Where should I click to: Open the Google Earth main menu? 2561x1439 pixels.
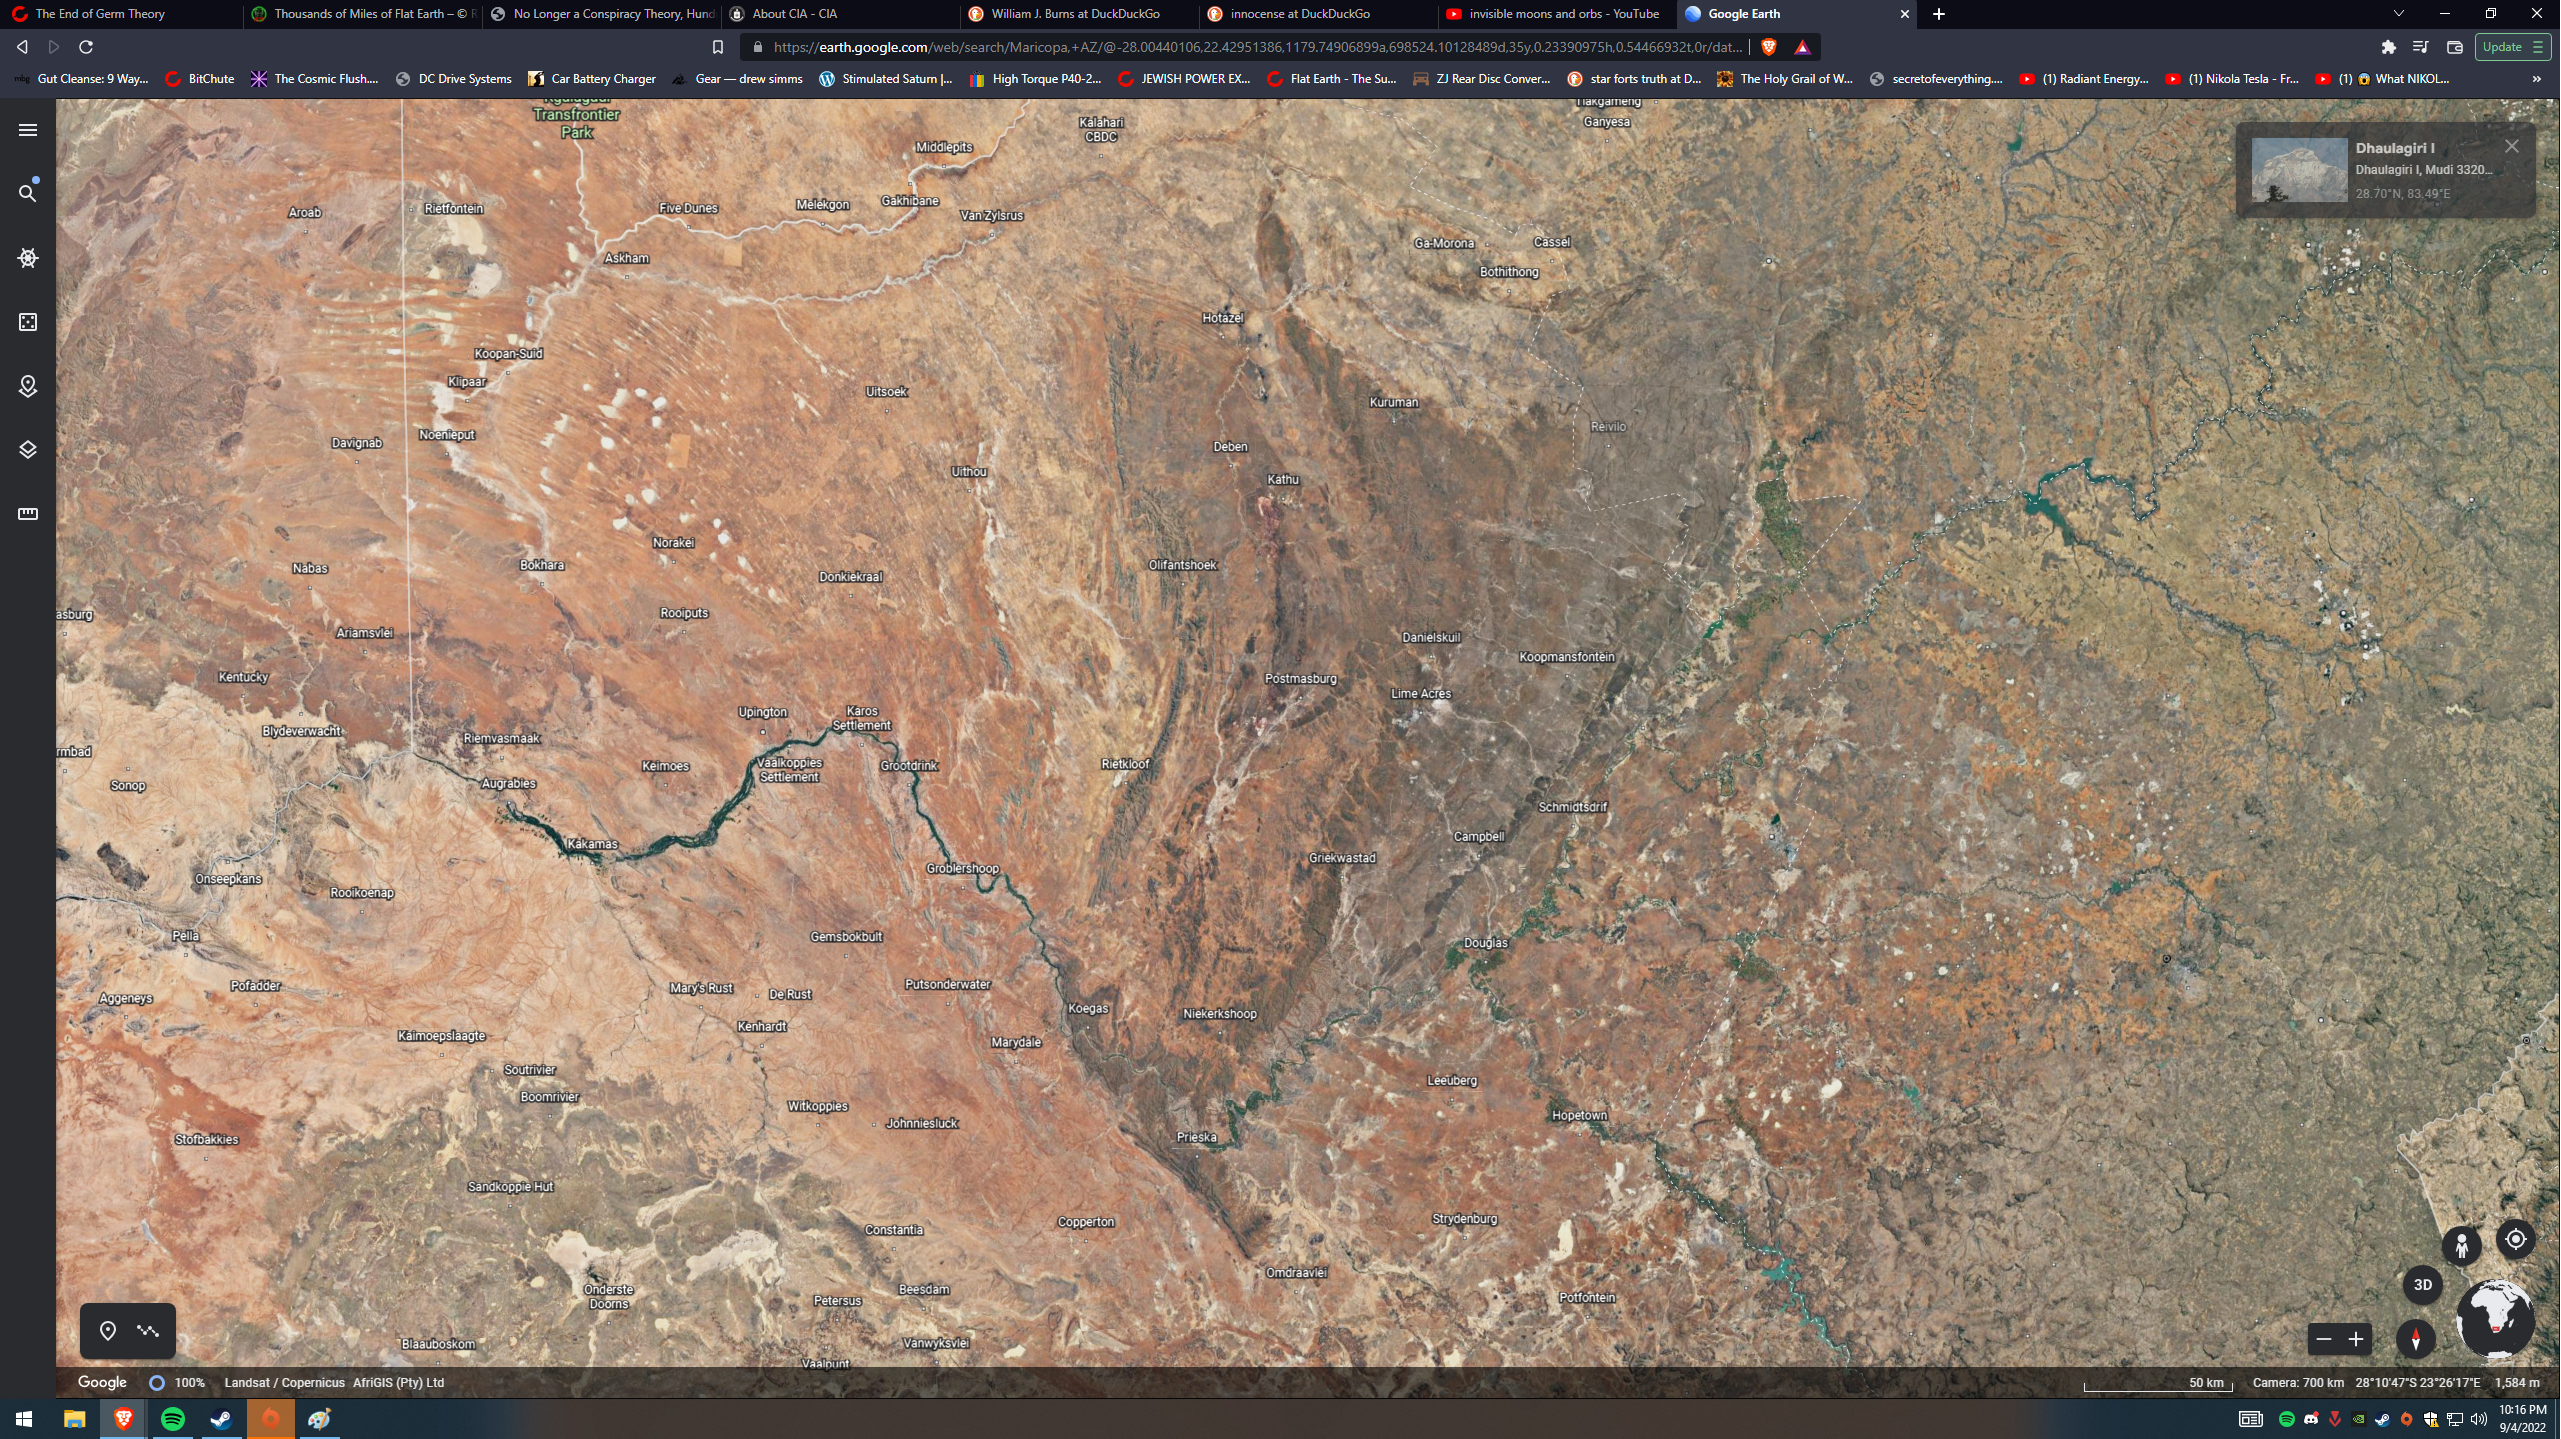[28, 130]
